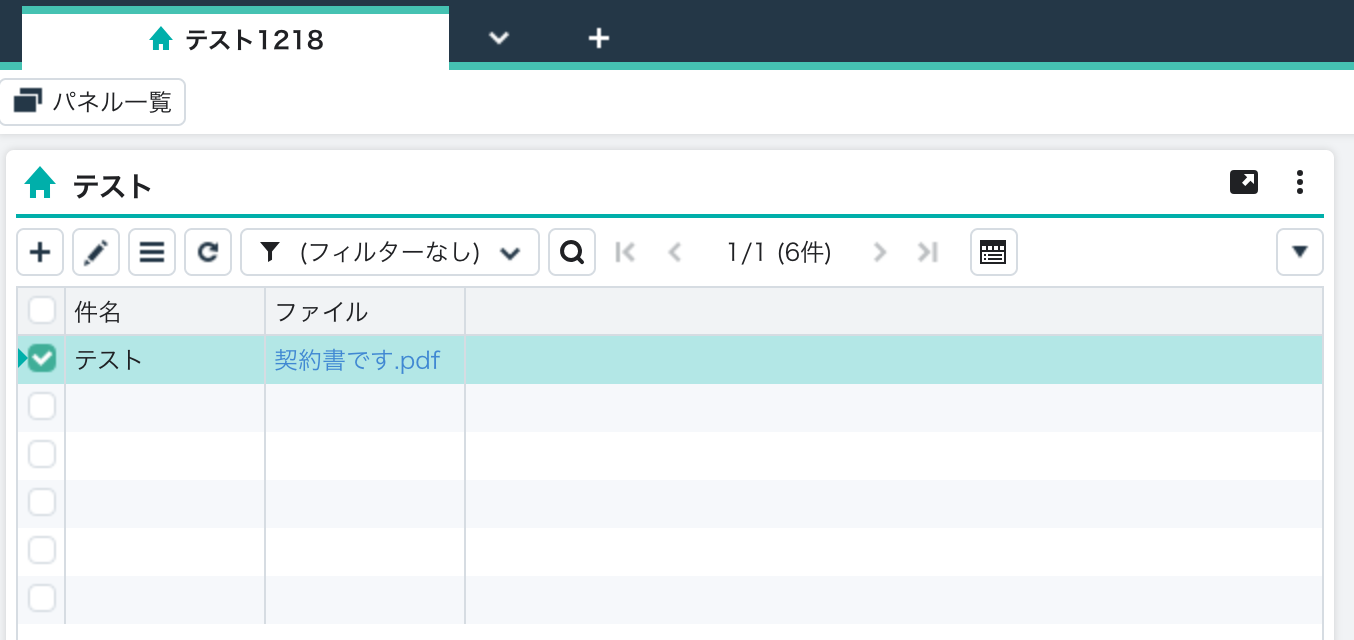Click the table view settings icon
Screen dimensions: 1354x640
(x=994, y=252)
